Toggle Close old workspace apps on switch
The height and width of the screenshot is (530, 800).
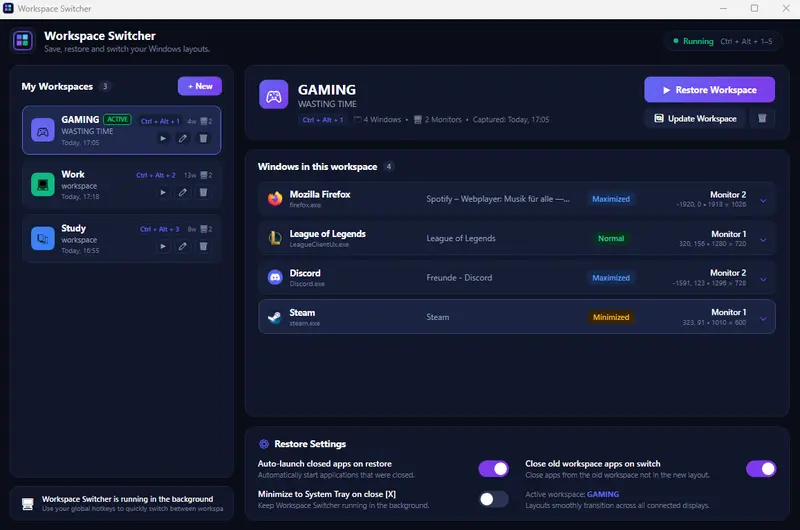[x=761, y=468]
